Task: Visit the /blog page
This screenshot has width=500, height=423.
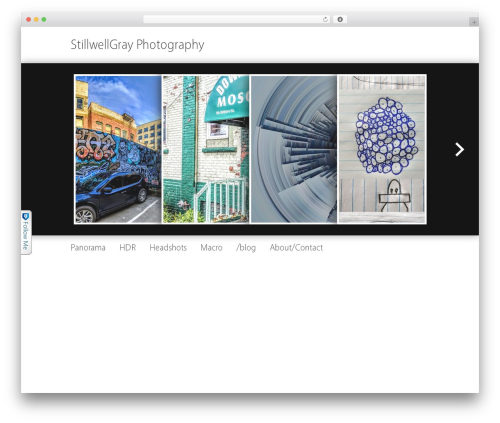Action: (246, 248)
